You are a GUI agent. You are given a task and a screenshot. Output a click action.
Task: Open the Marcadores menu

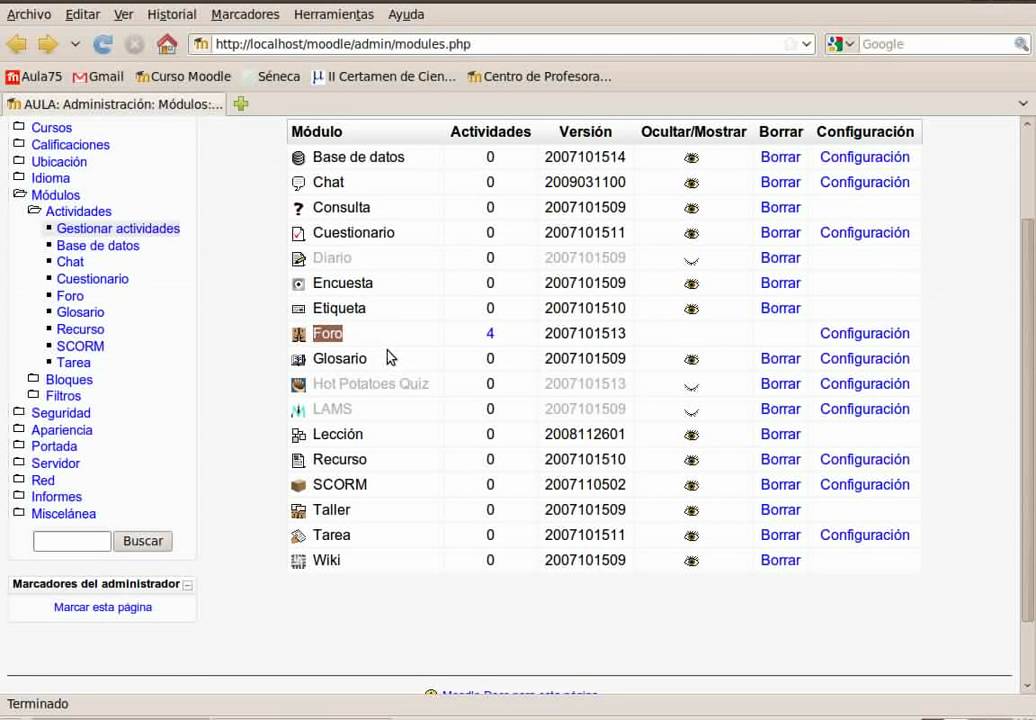point(245,14)
